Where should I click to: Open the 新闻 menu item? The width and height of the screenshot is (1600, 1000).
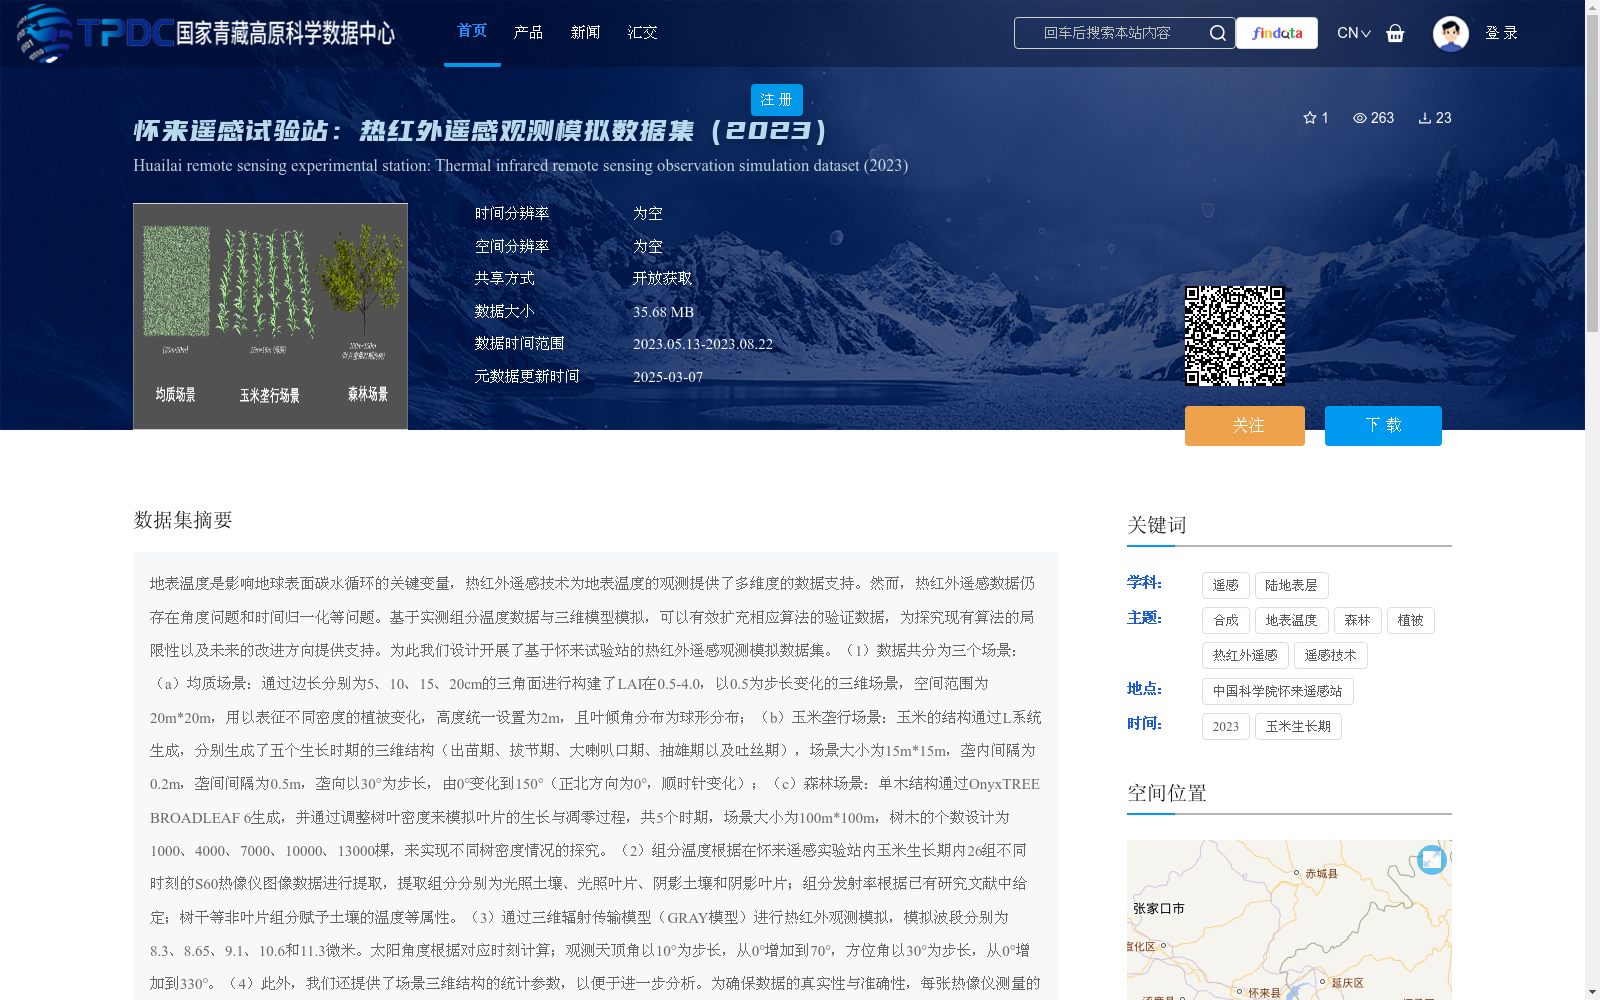pyautogui.click(x=585, y=33)
